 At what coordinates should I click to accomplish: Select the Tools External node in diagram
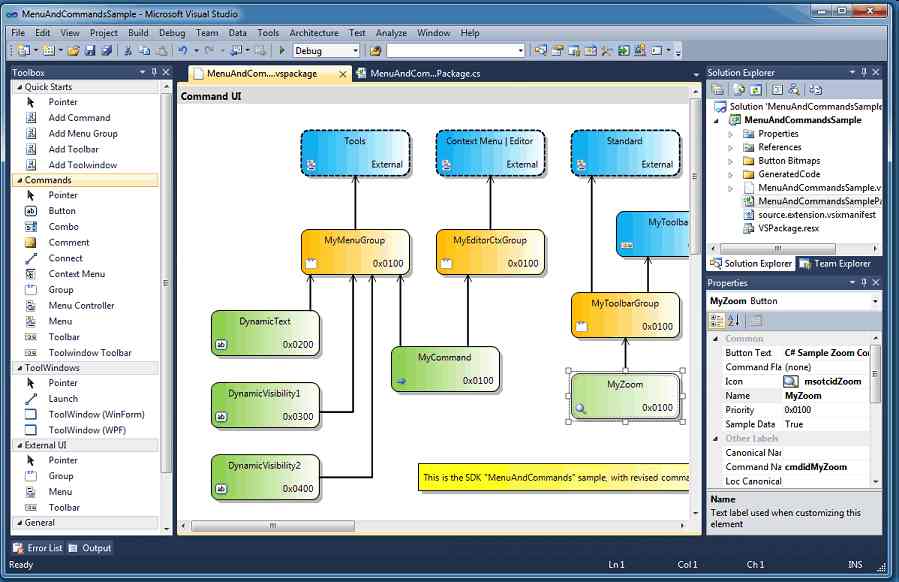[x=355, y=153]
